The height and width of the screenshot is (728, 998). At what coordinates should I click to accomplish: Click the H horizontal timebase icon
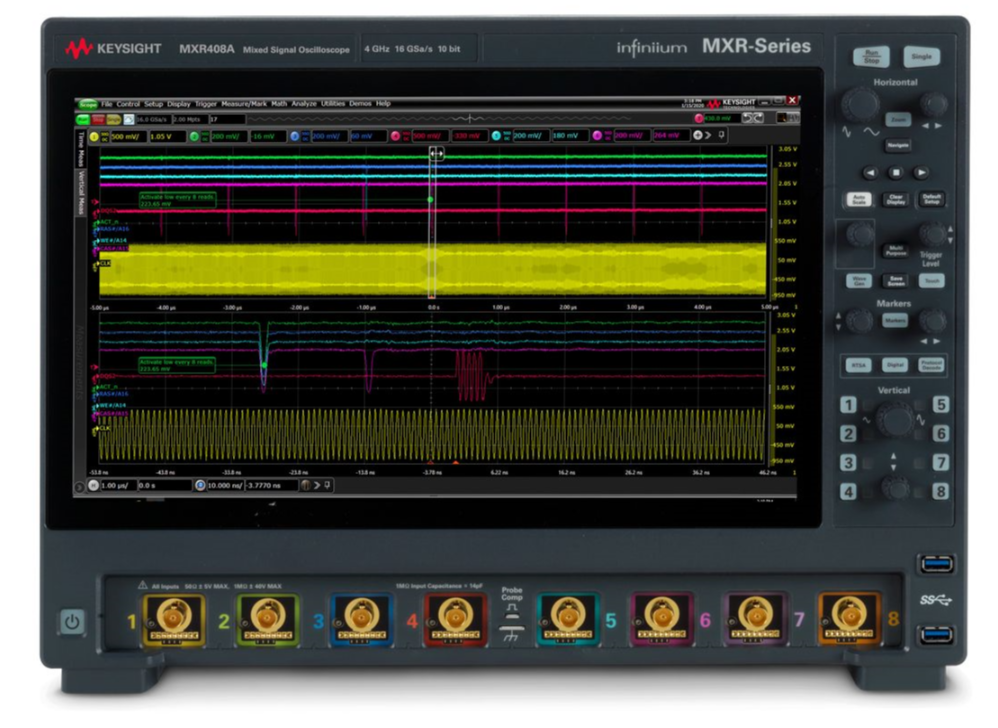coord(94,486)
